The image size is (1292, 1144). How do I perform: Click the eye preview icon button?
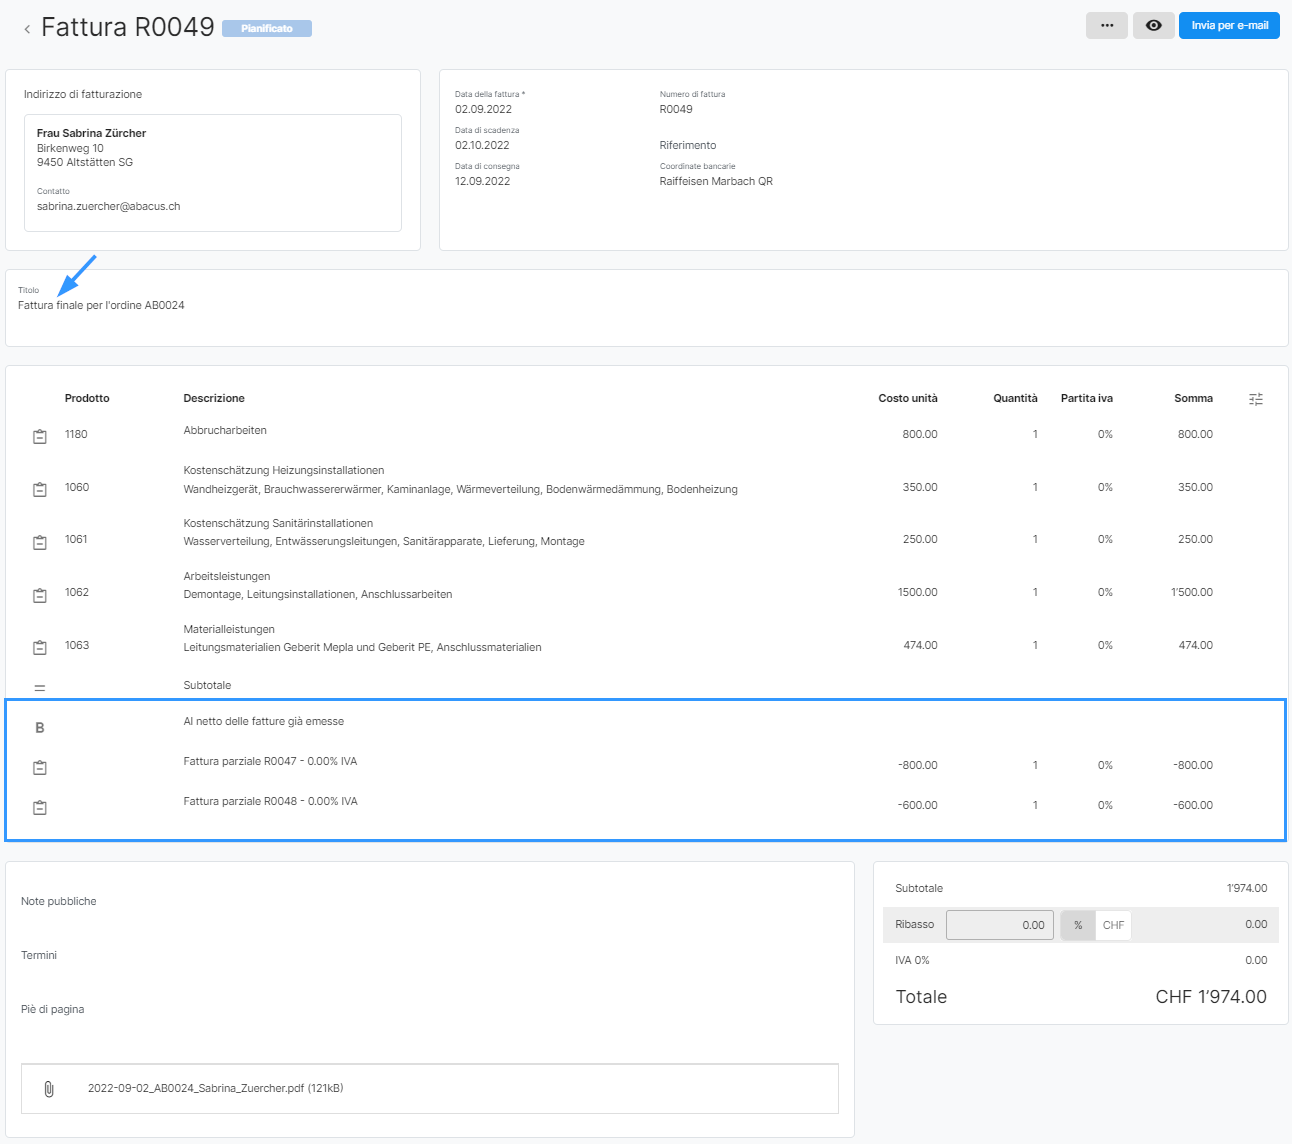(x=1153, y=26)
